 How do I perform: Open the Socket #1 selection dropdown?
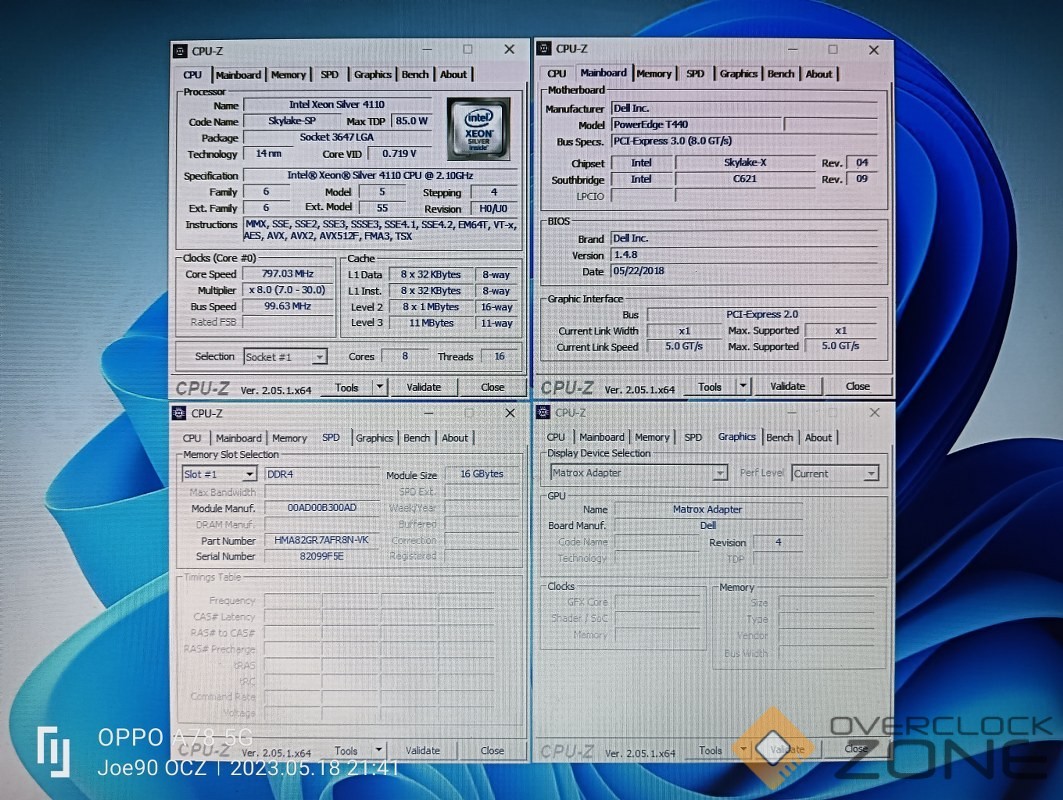coord(319,357)
